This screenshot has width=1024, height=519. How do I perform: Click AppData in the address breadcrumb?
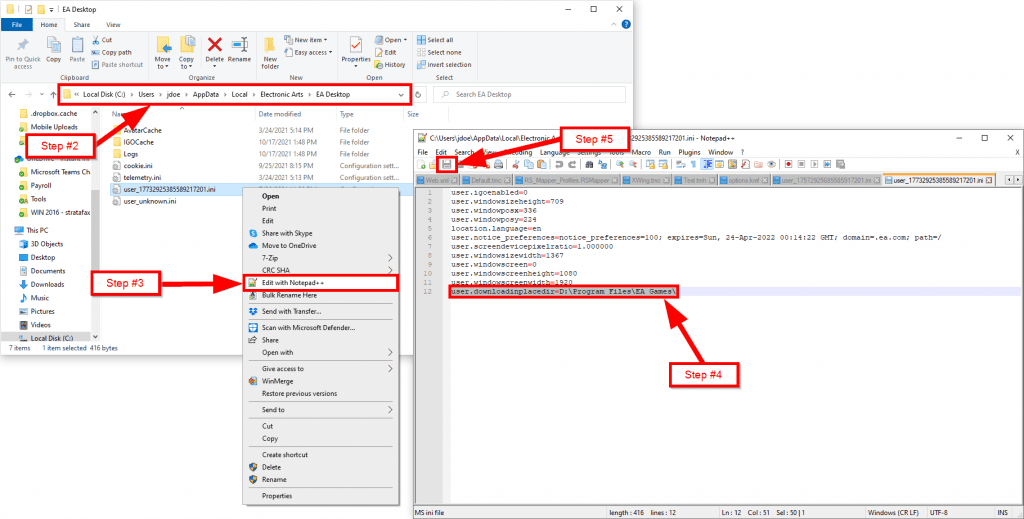(206, 95)
